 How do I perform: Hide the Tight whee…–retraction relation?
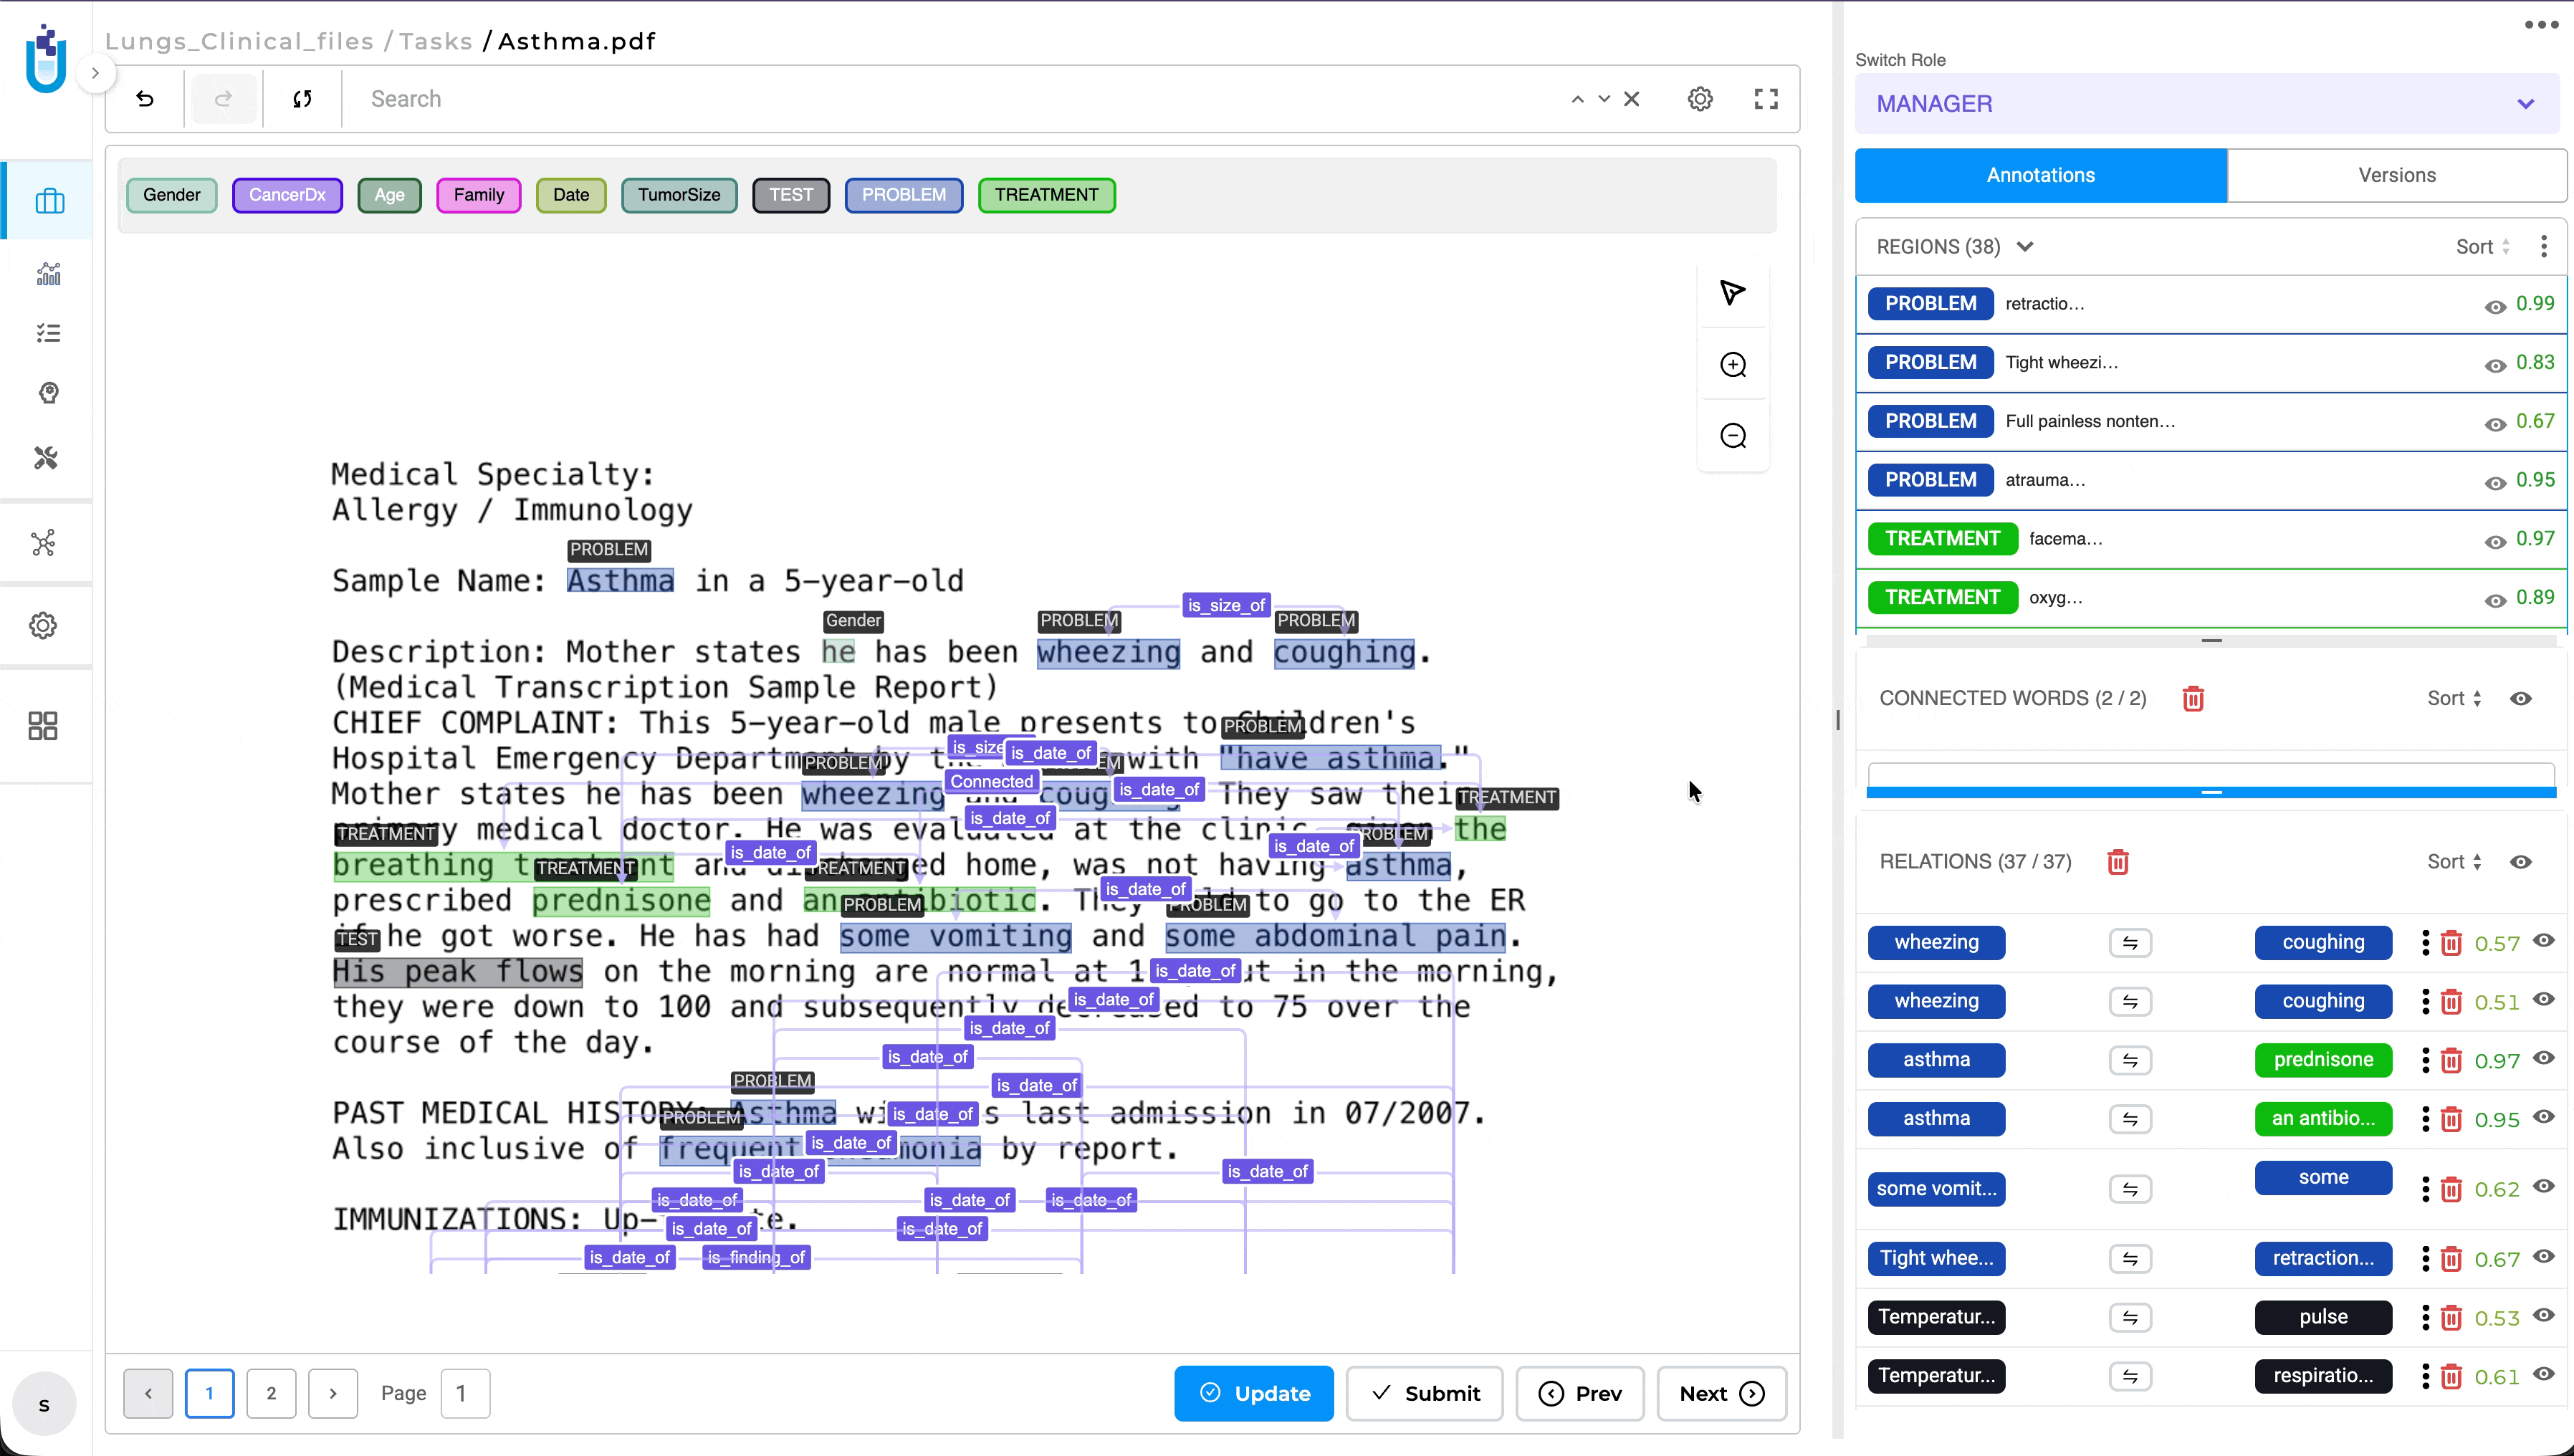2545,1256
